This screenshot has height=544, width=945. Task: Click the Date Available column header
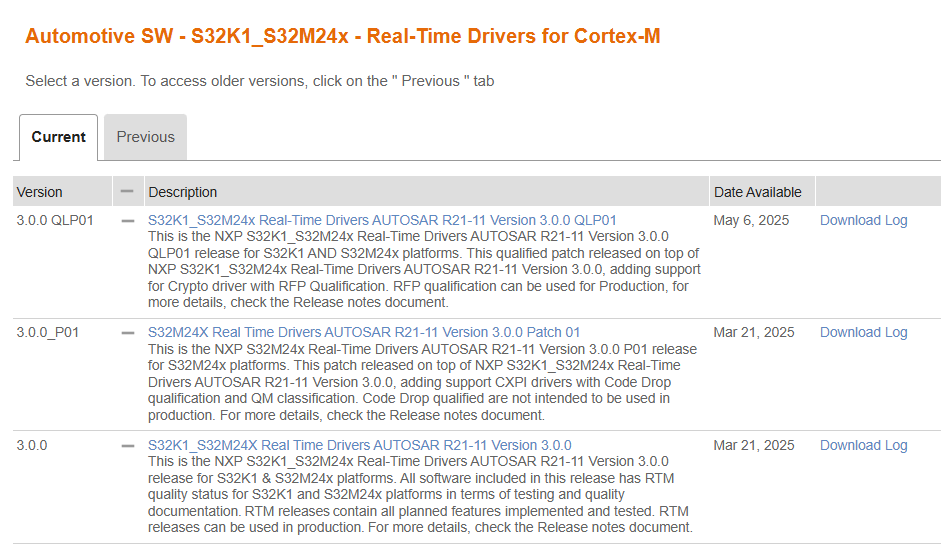(x=762, y=192)
